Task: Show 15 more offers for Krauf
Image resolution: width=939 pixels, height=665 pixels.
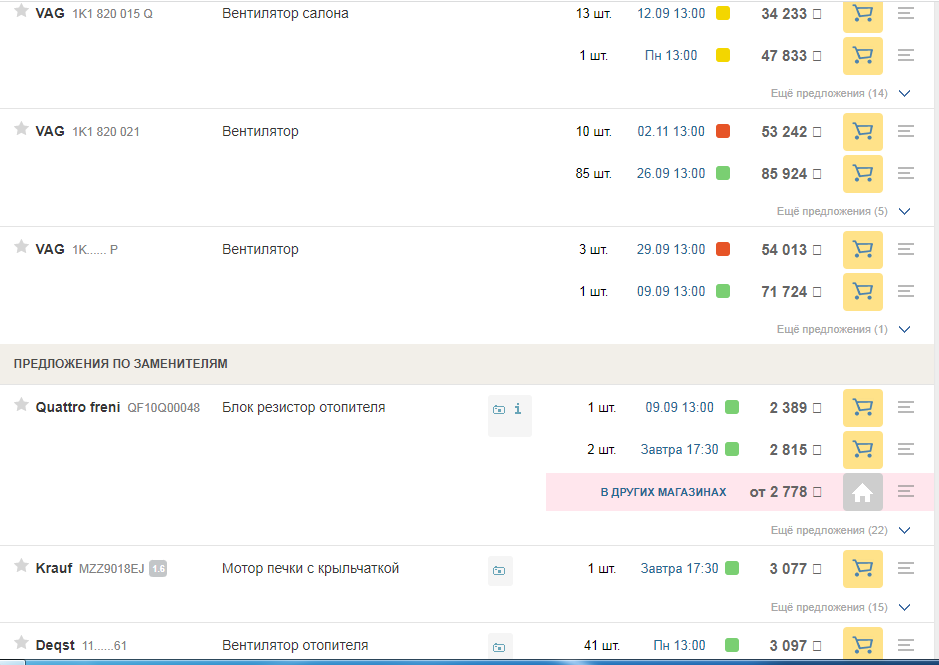Action: coord(839,607)
